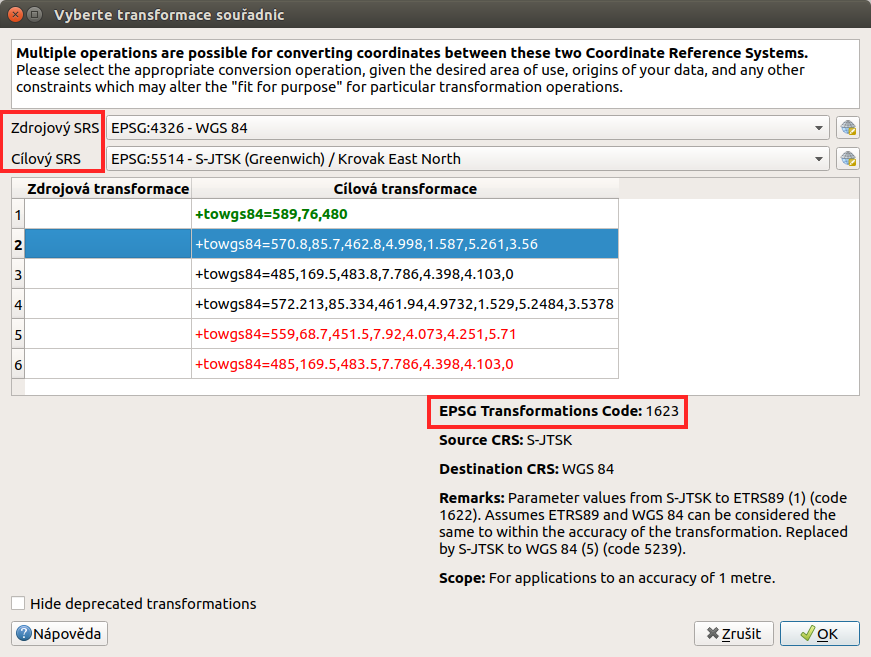The image size is (871, 657).
Task: Confirm with the OK button
Action: tap(819, 634)
